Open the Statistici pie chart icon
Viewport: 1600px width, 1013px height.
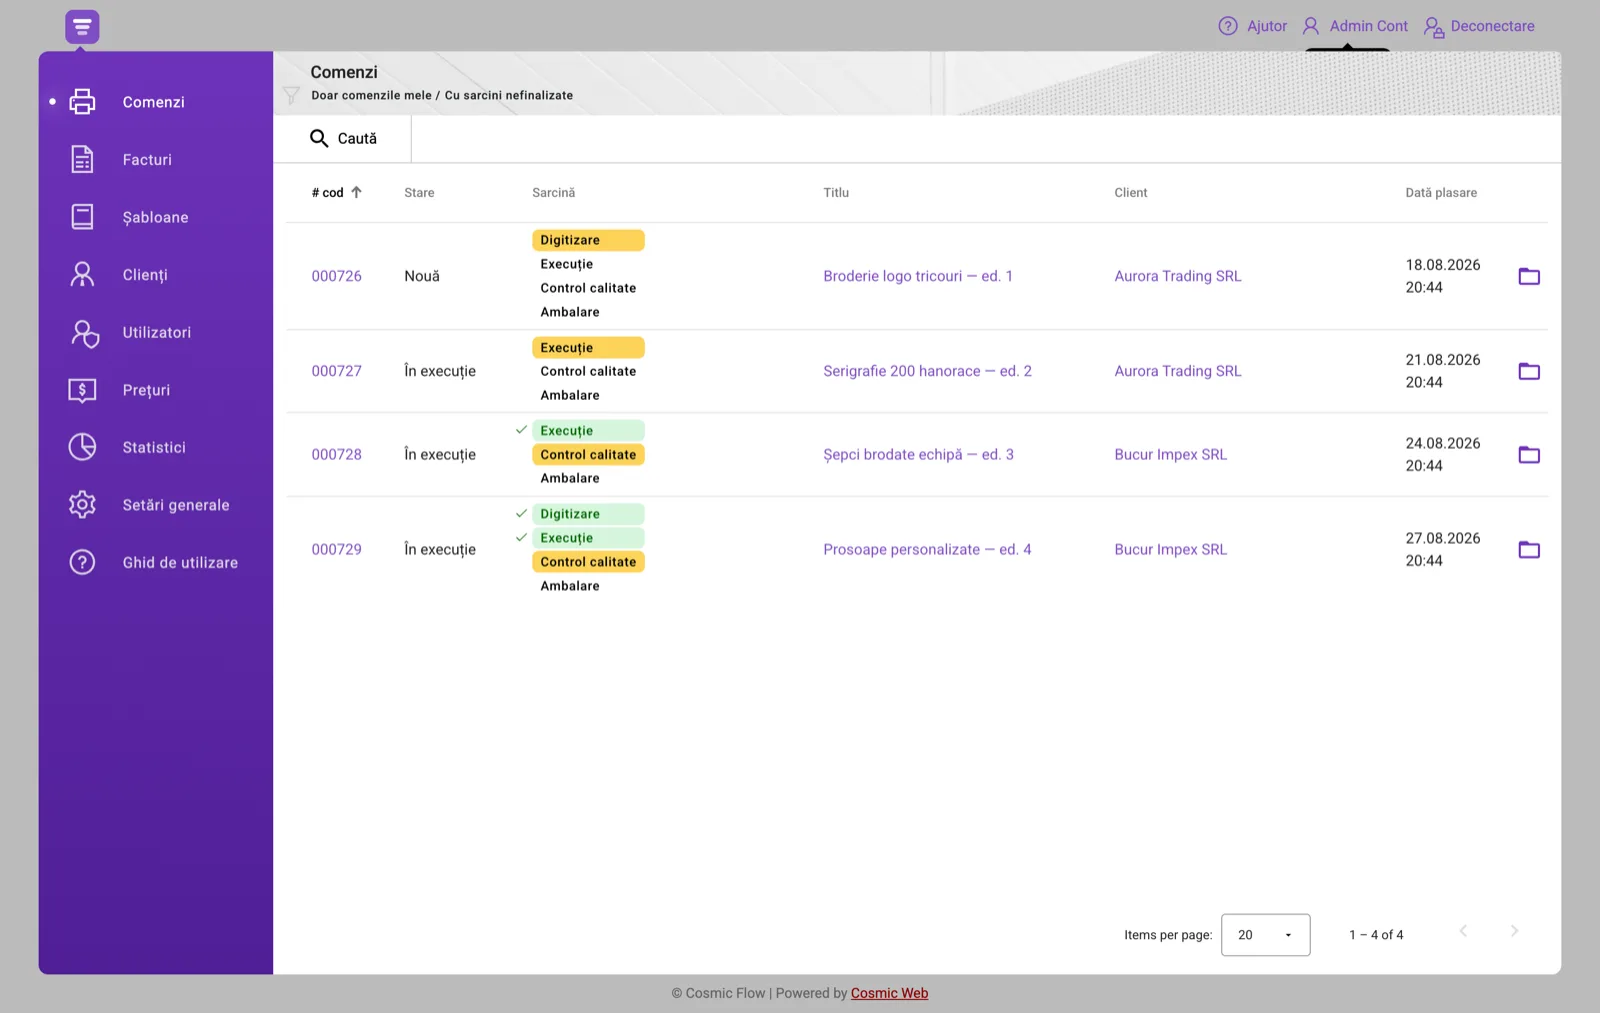click(x=82, y=447)
